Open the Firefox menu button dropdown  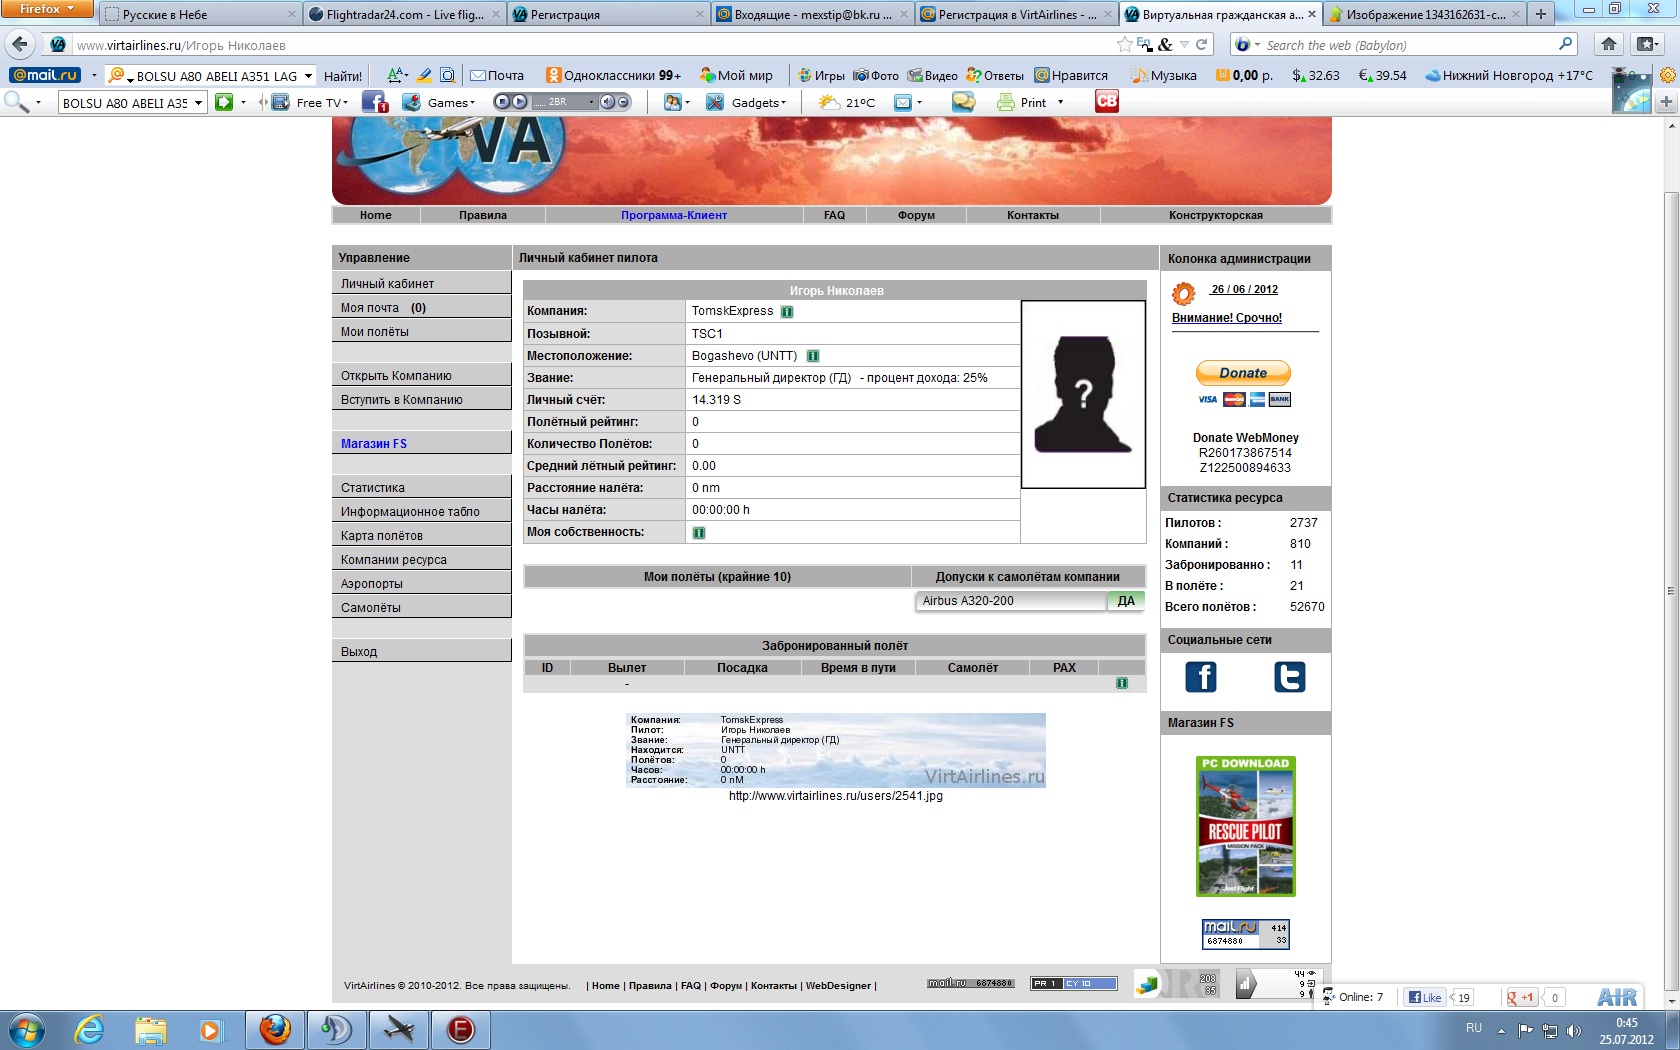pyautogui.click(x=47, y=8)
